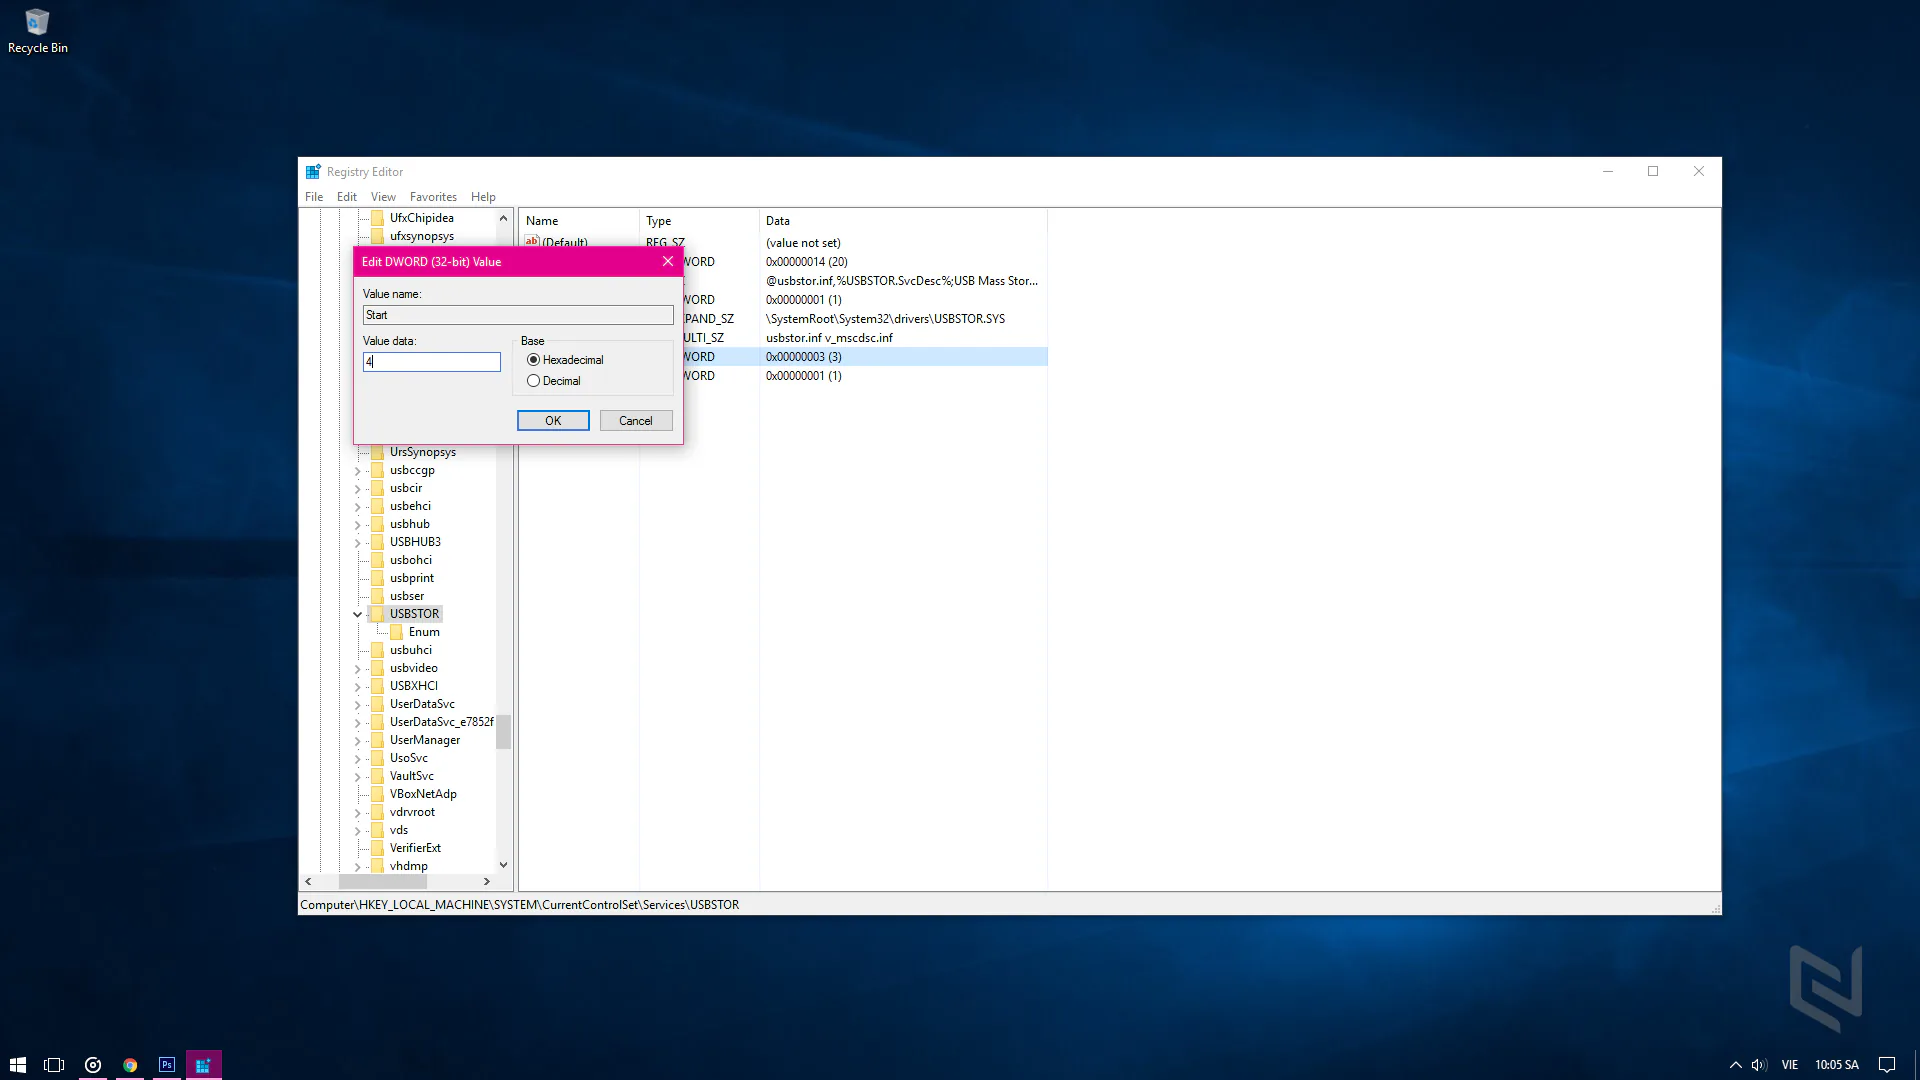Viewport: 1920px width, 1080px height.
Task: Confirm the dialog with OK
Action: point(553,421)
